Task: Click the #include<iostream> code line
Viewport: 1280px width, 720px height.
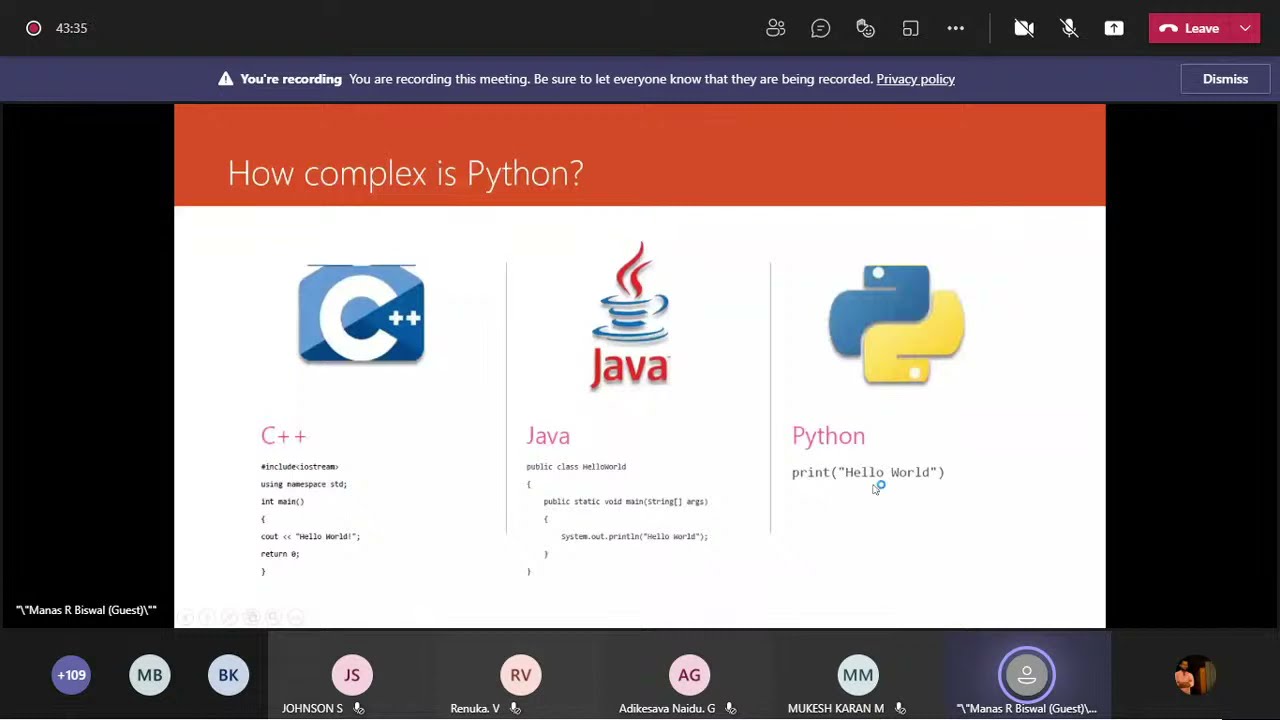Action: [299, 467]
